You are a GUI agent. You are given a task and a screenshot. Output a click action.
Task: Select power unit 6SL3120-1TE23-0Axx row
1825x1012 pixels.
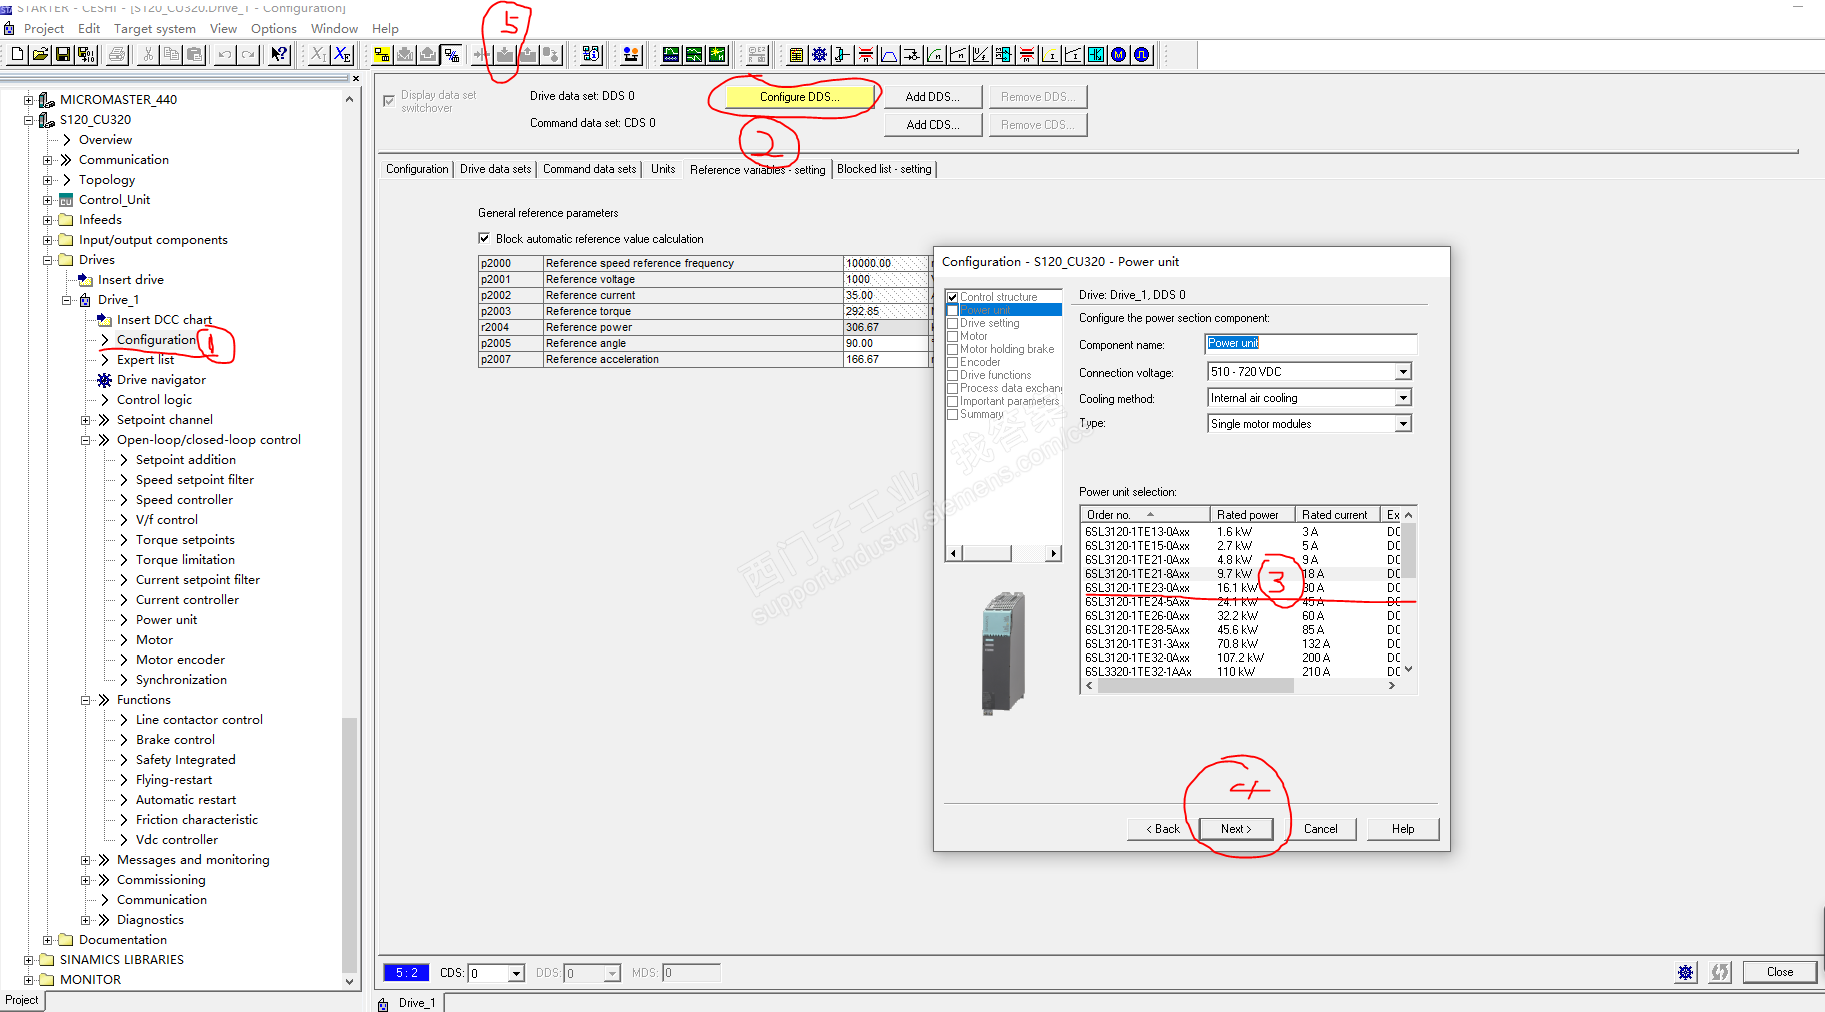point(1241,588)
